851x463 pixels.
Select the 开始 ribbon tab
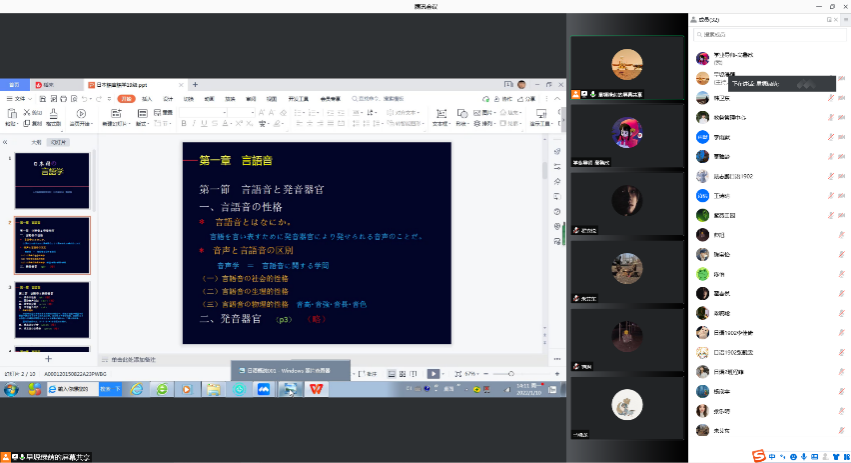pyautogui.click(x=125, y=99)
